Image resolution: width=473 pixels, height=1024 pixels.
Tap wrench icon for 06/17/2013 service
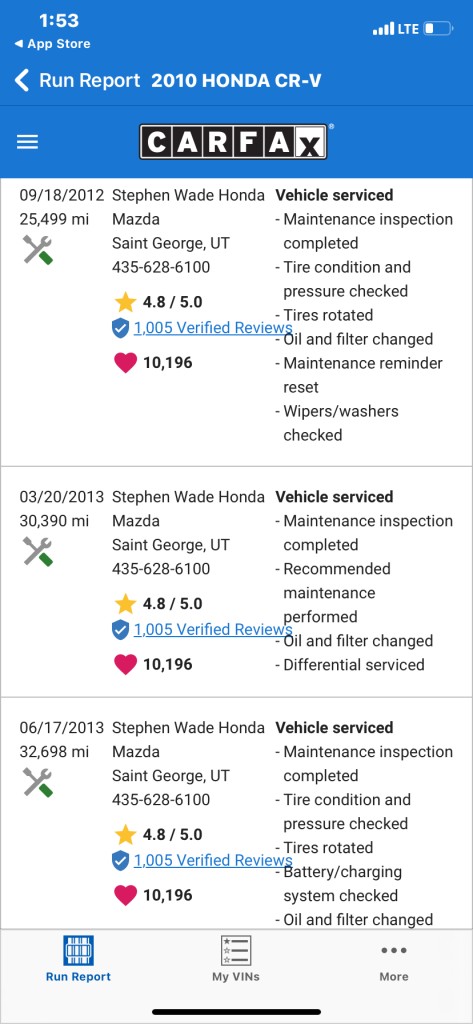coord(38,782)
